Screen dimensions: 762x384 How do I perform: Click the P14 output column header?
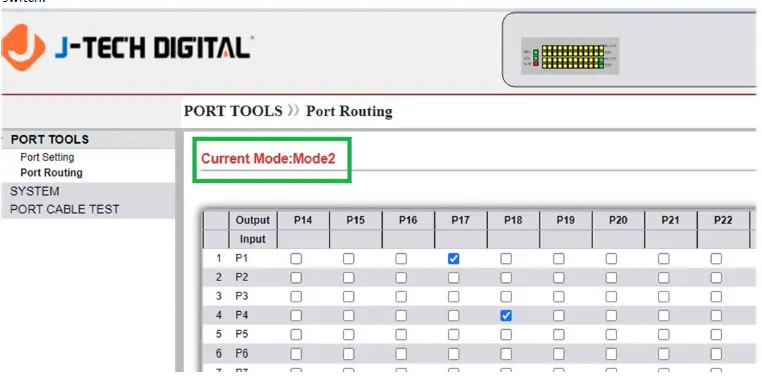(x=303, y=220)
